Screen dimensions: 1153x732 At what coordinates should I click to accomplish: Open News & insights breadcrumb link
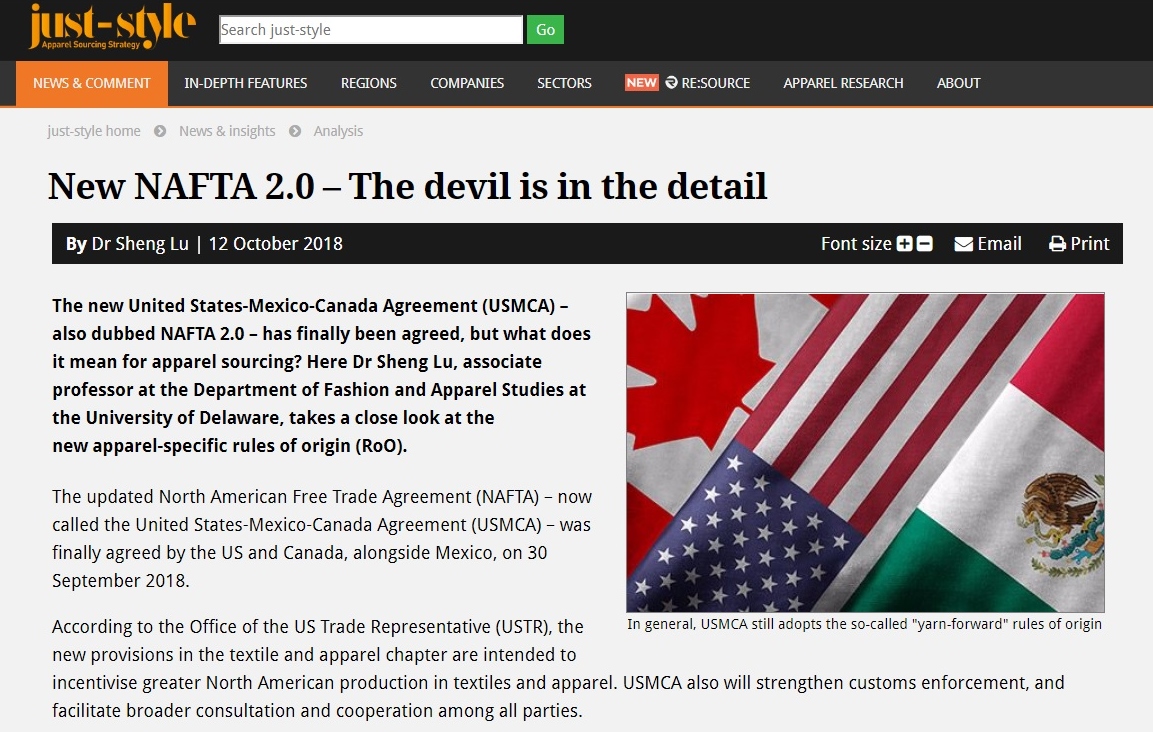tap(227, 131)
